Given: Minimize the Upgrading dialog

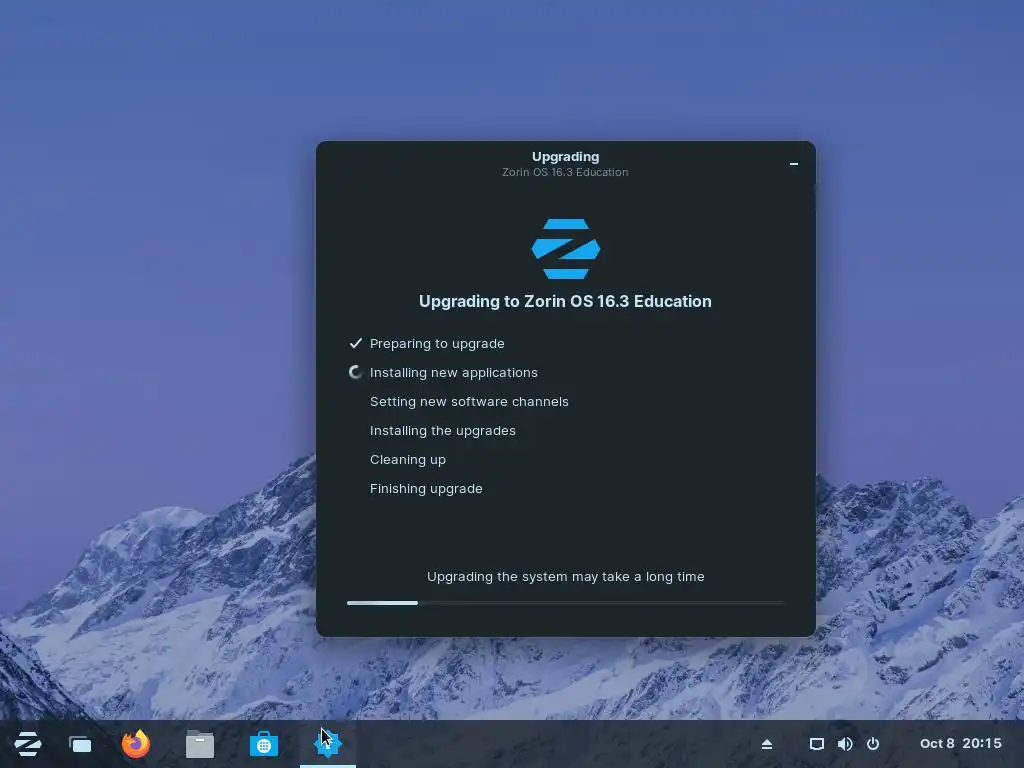Looking at the screenshot, I should tap(794, 164).
